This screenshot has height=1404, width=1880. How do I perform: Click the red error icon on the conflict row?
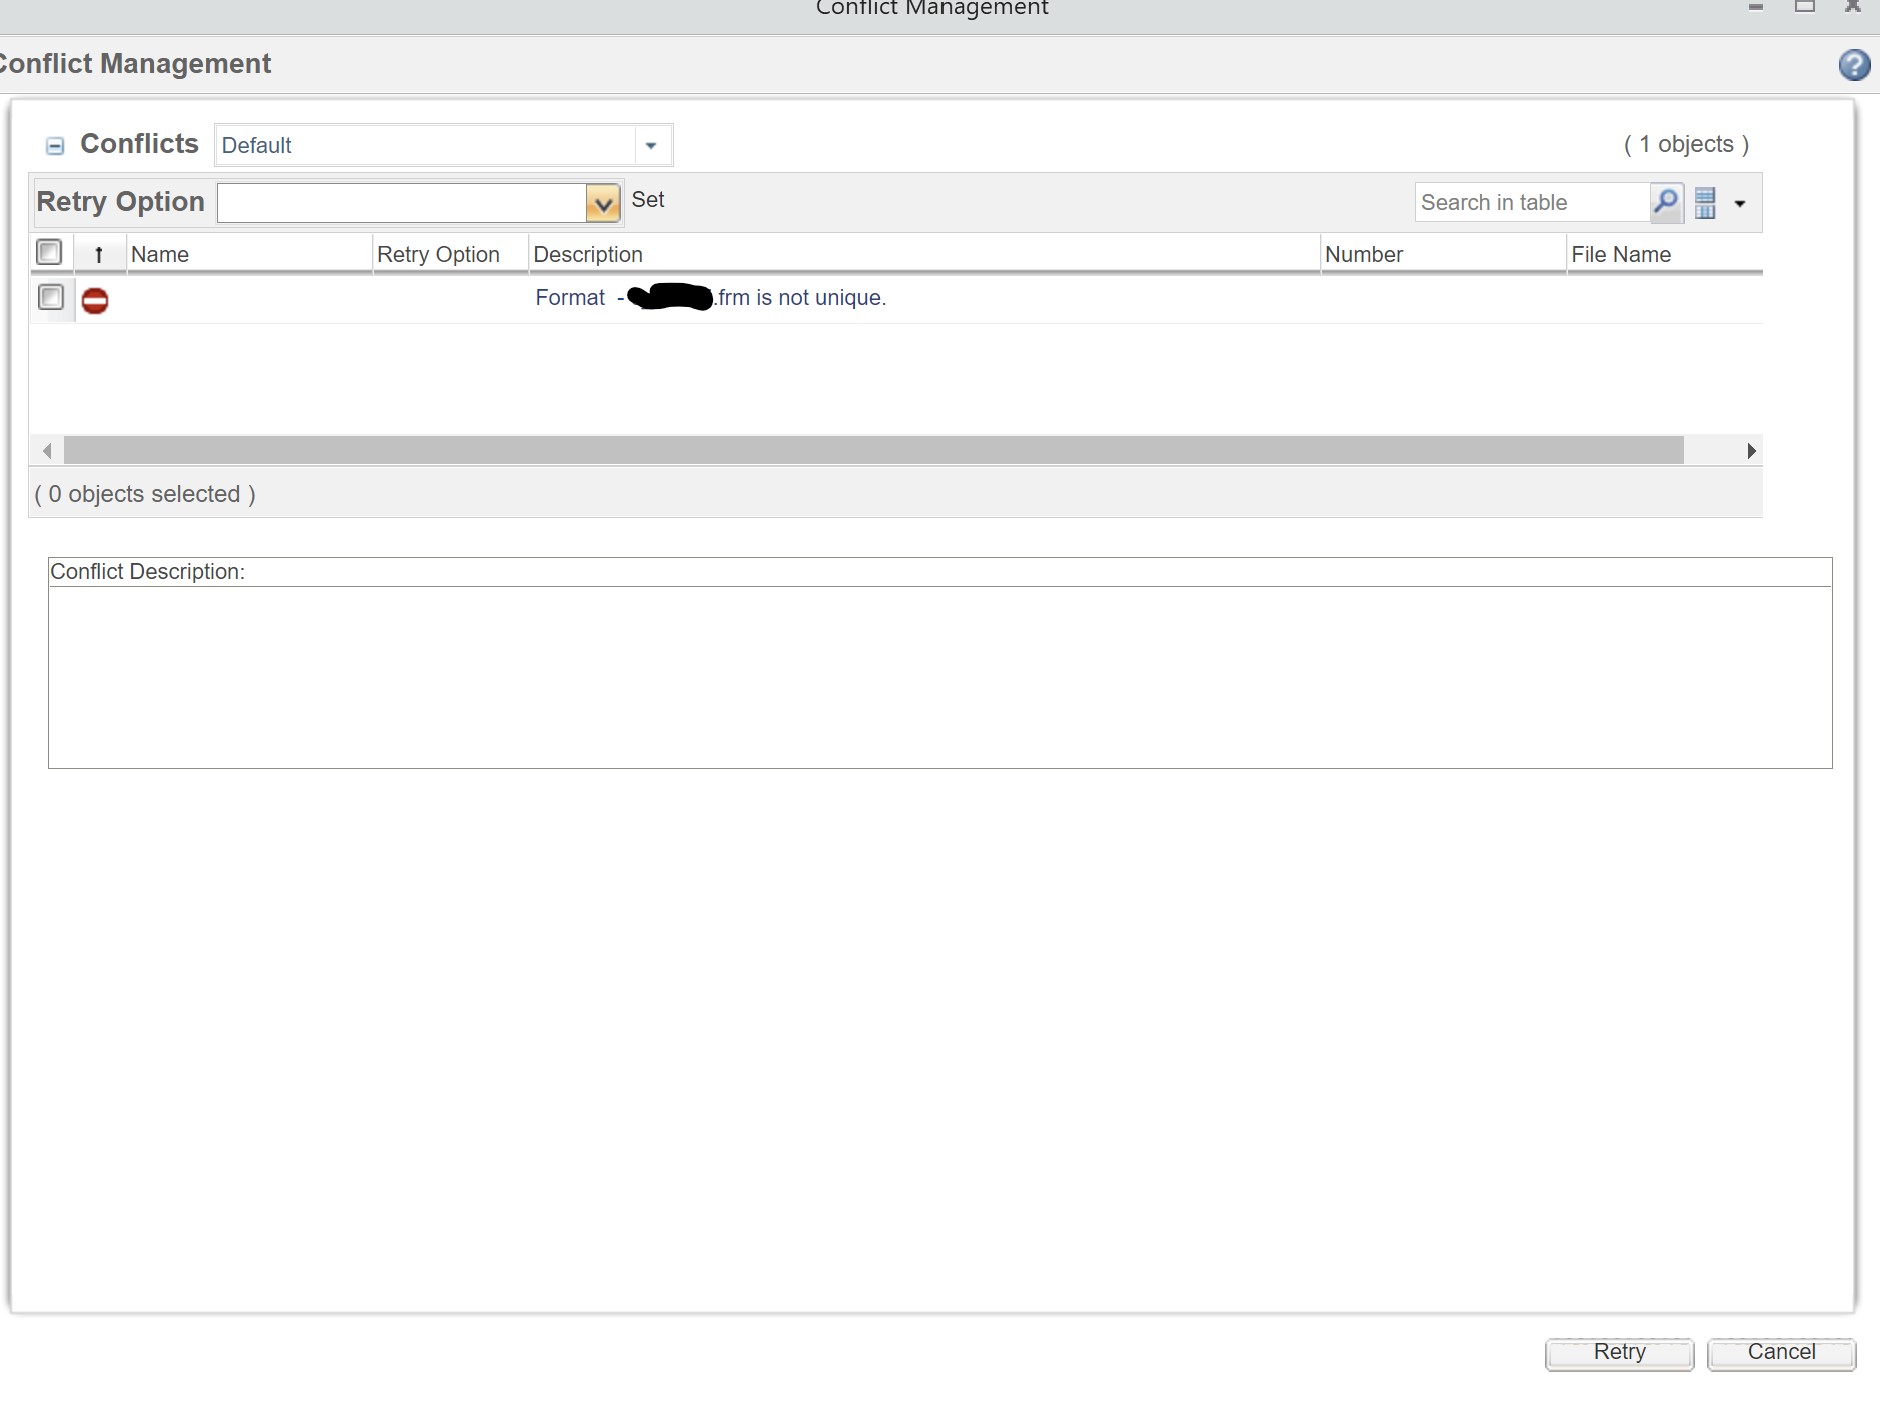pyautogui.click(x=95, y=298)
